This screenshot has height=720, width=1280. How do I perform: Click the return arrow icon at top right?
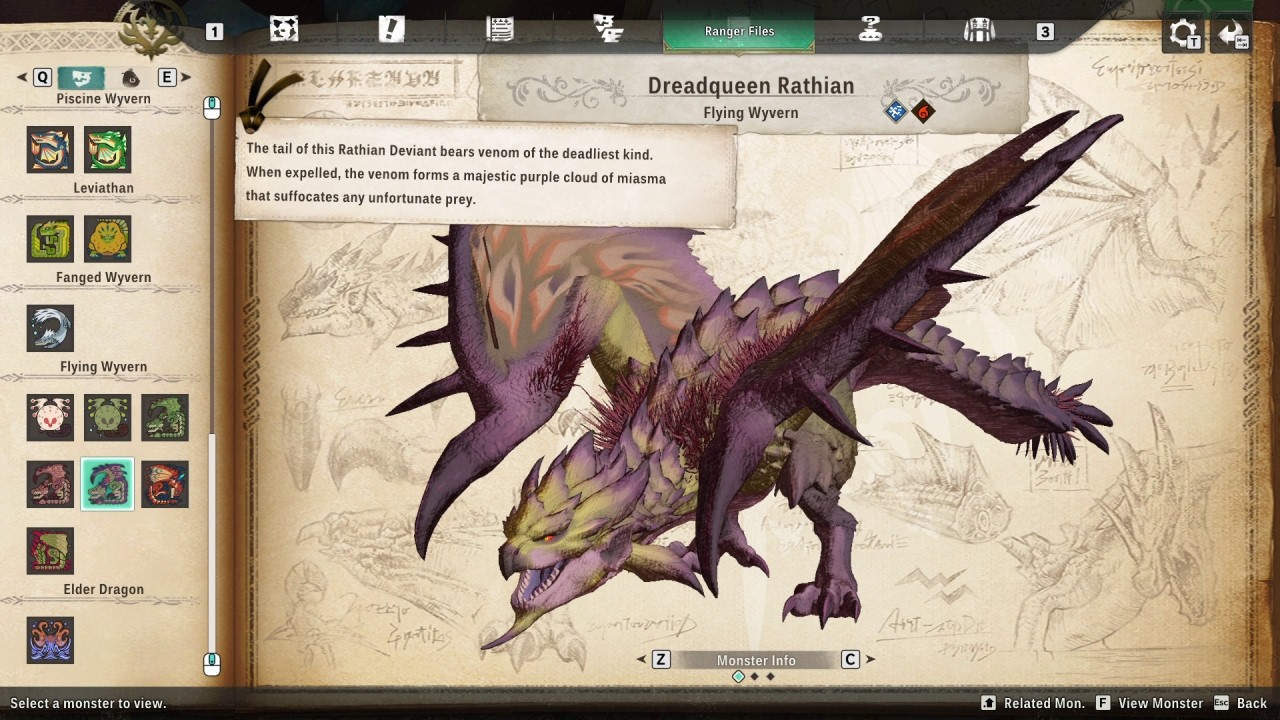tap(1231, 34)
